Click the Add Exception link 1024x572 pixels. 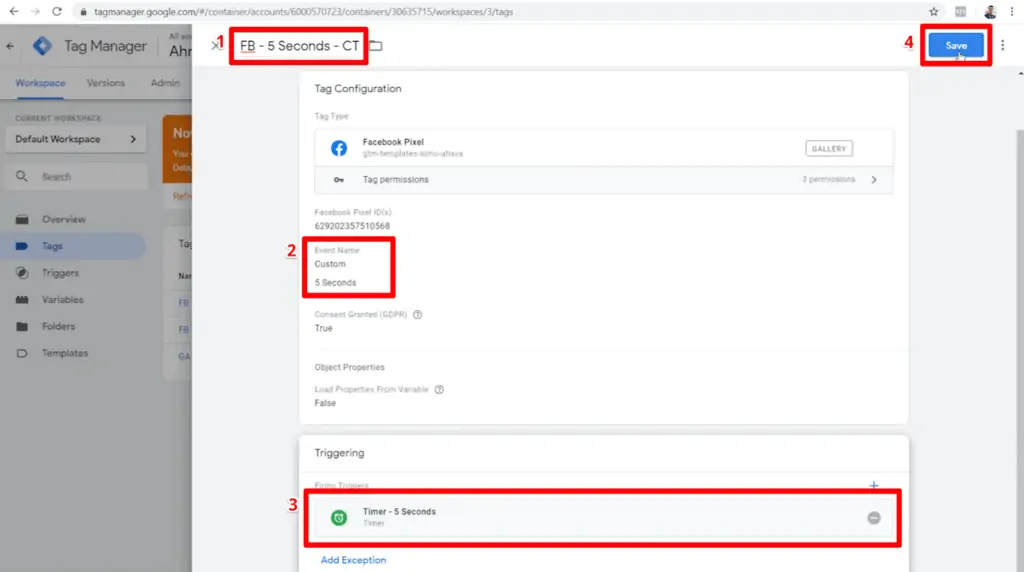pos(353,560)
